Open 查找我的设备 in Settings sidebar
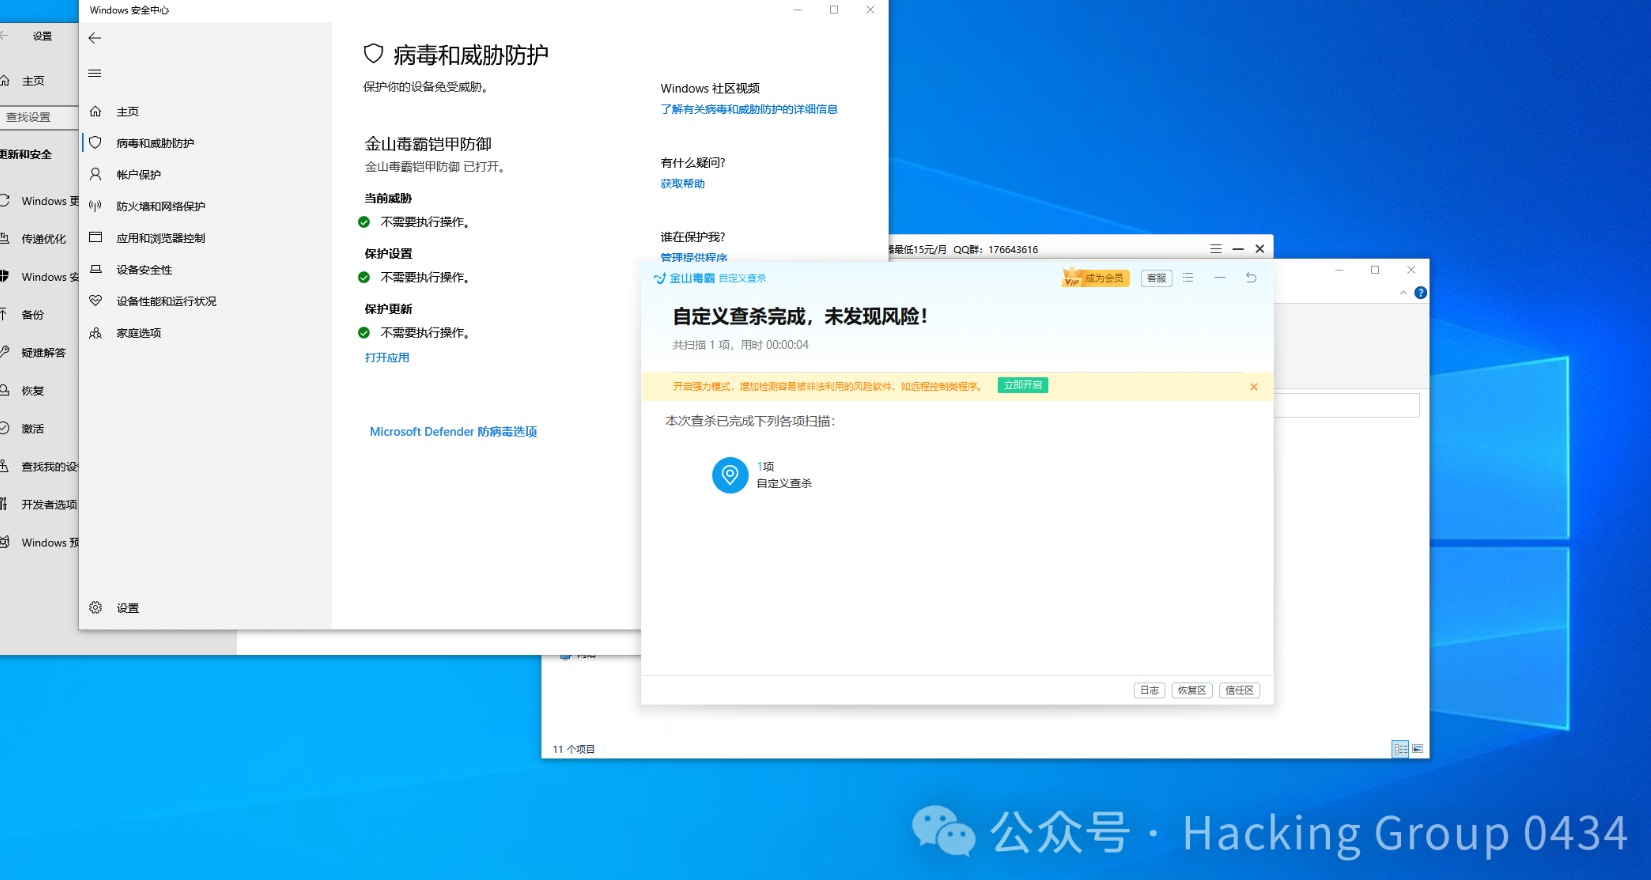Image resolution: width=1651 pixels, height=880 pixels. 49,467
